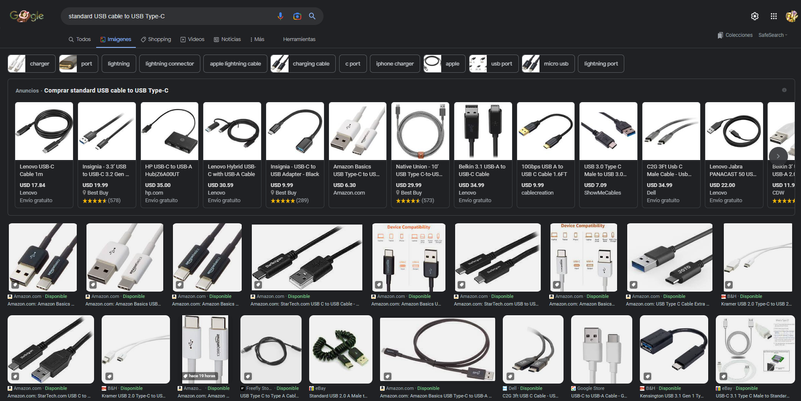This screenshot has width=801, height=401.
Task: Open Freefly Store USB Type C cable image
Action: click(x=271, y=349)
